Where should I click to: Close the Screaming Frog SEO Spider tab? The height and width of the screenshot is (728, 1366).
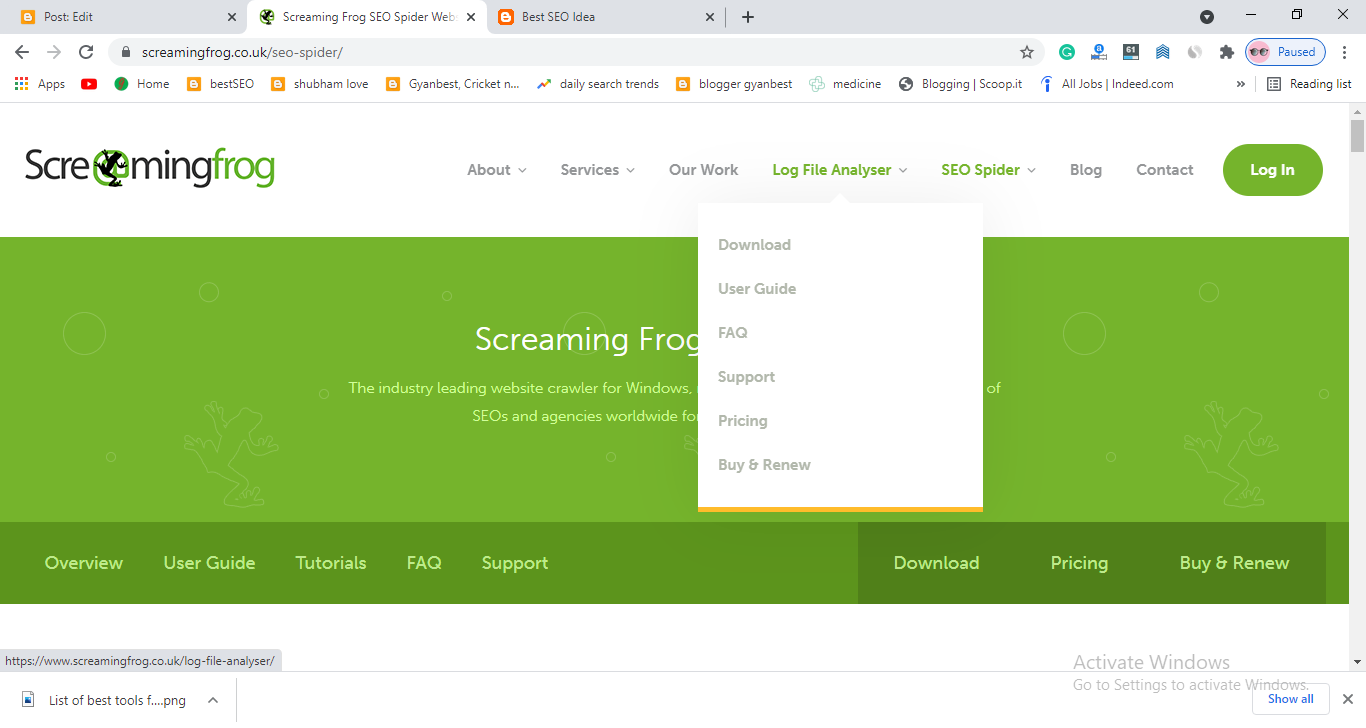click(x=471, y=17)
